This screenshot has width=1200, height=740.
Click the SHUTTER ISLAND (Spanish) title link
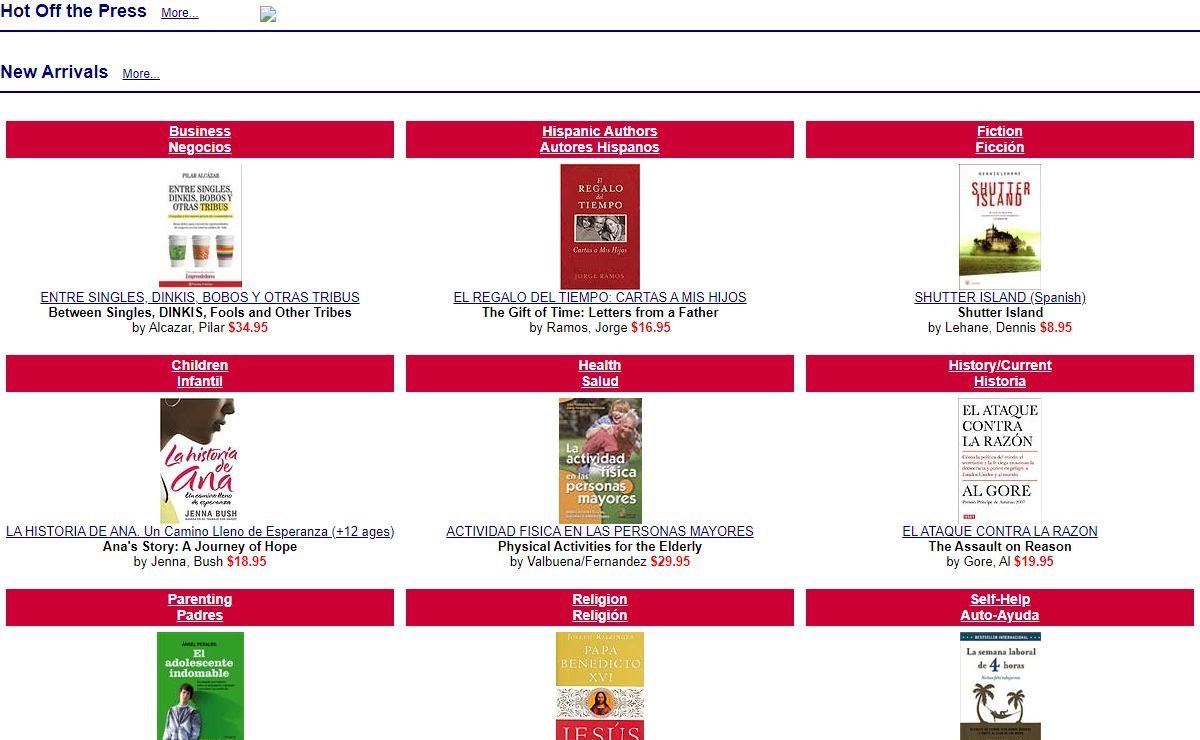pyautogui.click(x=1000, y=297)
